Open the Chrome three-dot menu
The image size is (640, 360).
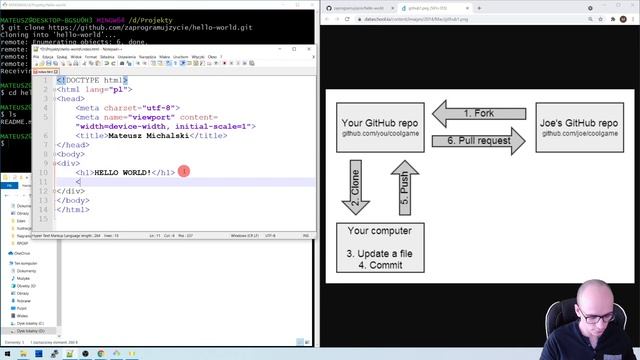tap(633, 19)
